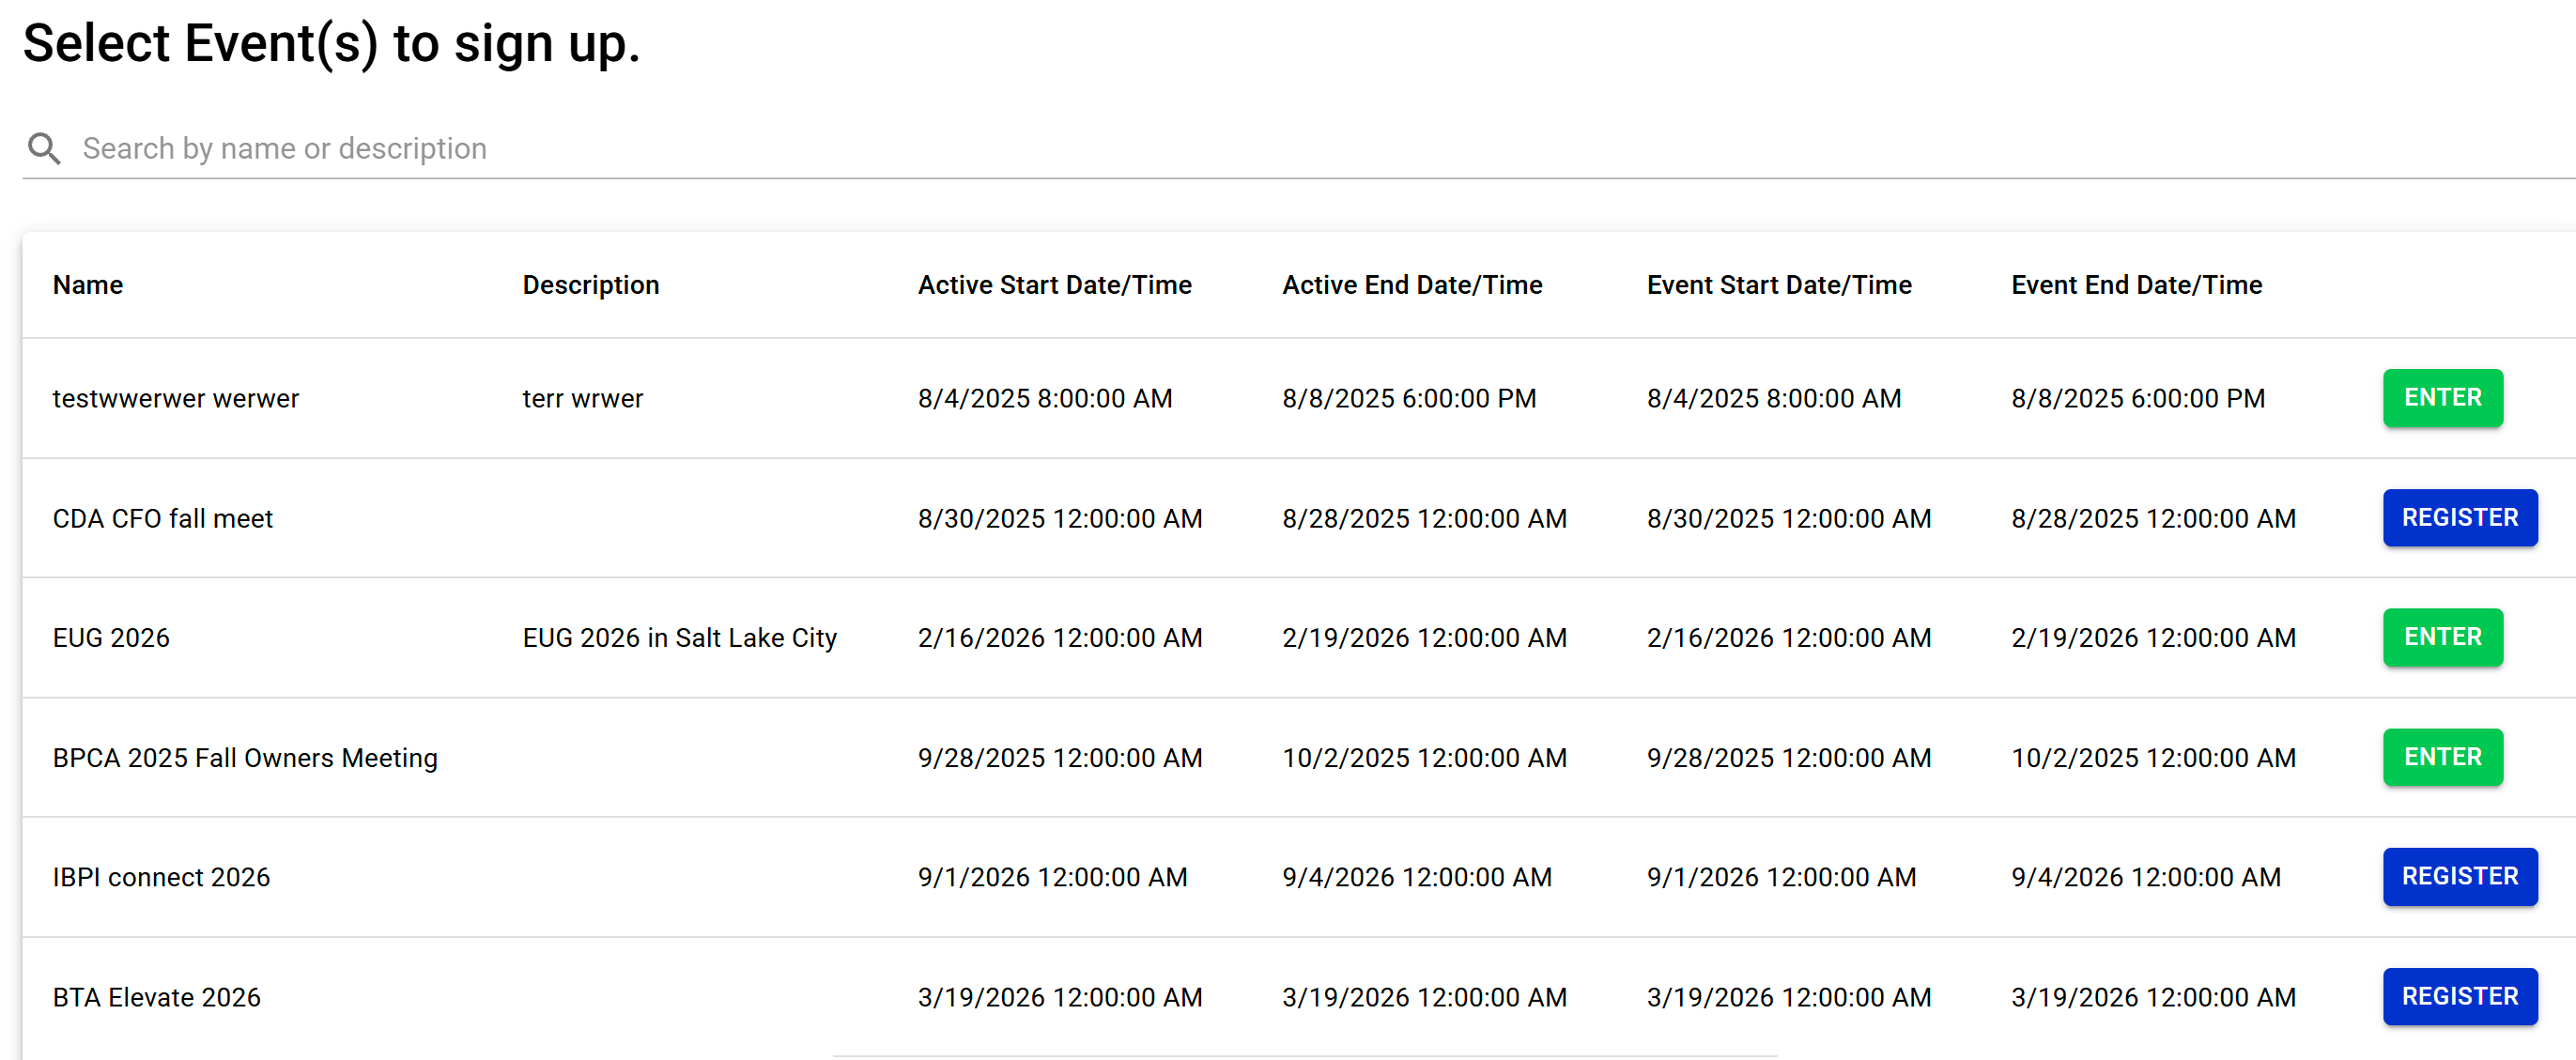Select the CDA CFO fall meet name
Viewport: 2576px width, 1060px height.
tap(162, 518)
